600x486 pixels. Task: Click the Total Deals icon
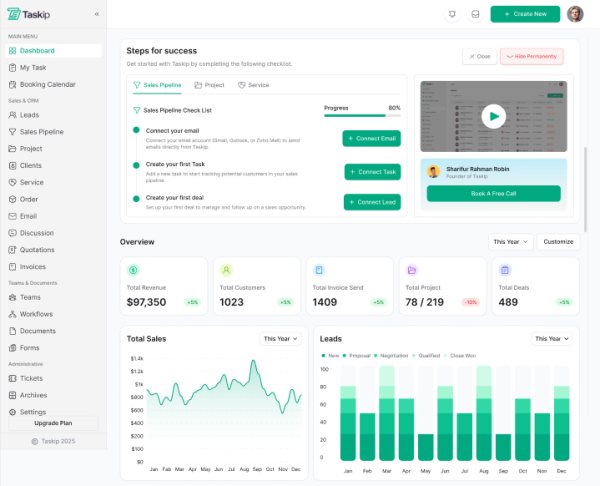(x=505, y=270)
